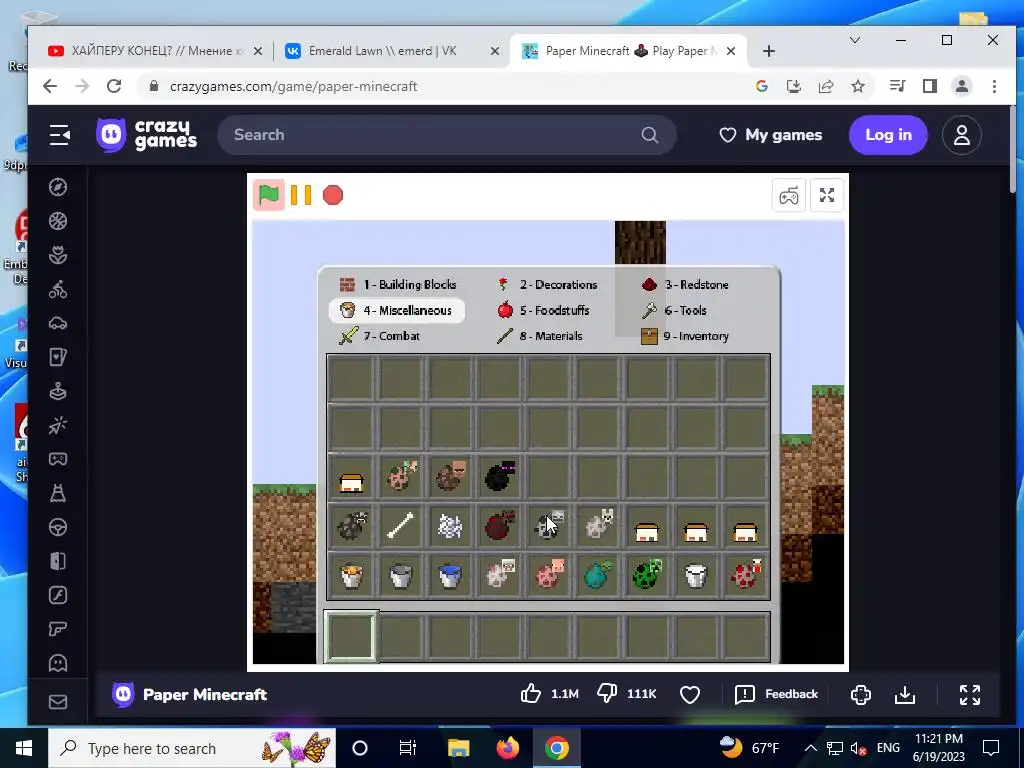Pick the bone item
The height and width of the screenshot is (768, 1024).
coord(400,526)
